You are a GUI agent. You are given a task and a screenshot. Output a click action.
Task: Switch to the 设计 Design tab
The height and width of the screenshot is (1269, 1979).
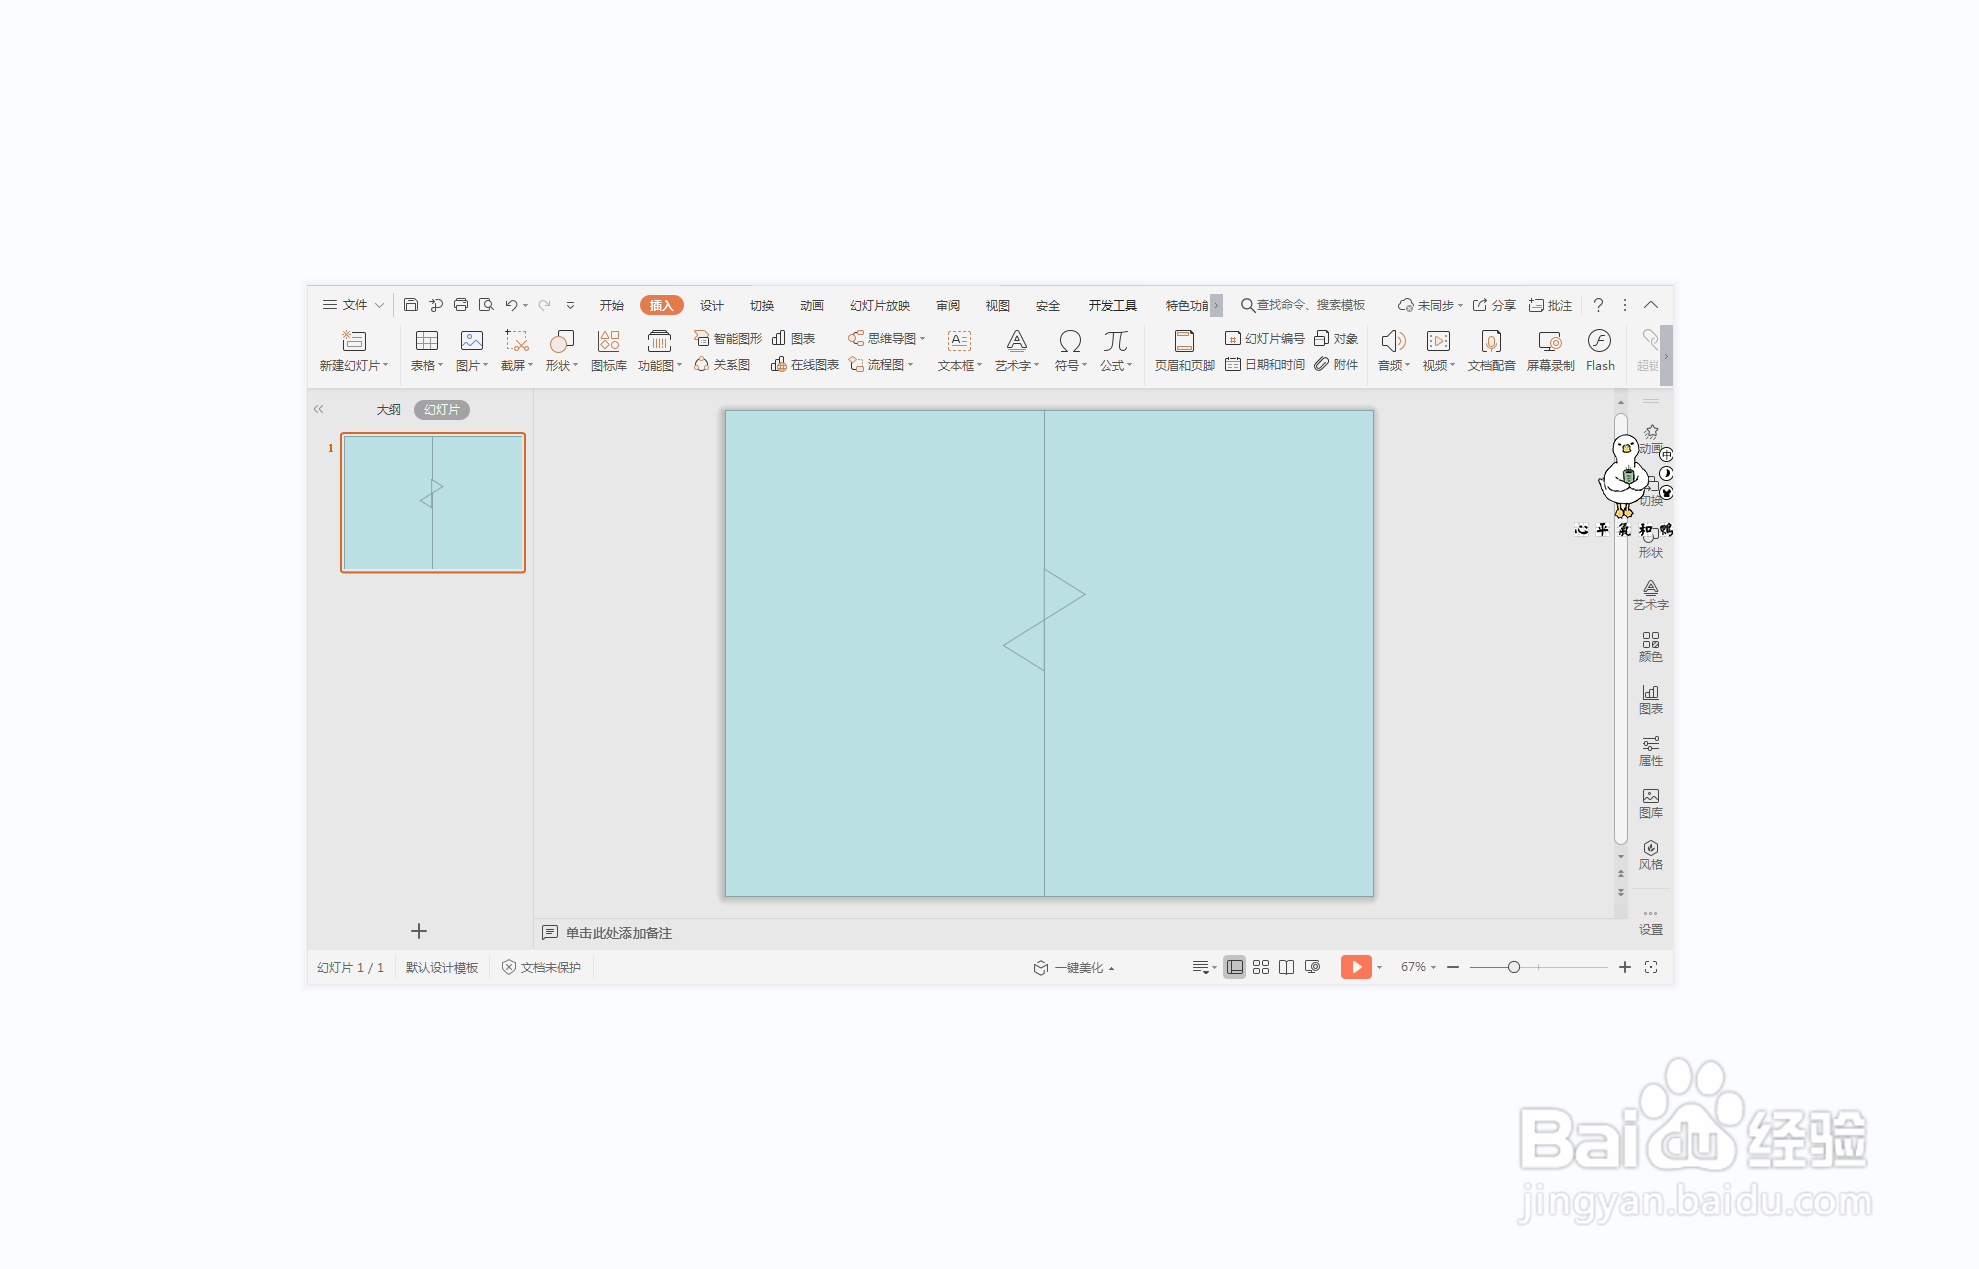pyautogui.click(x=711, y=305)
